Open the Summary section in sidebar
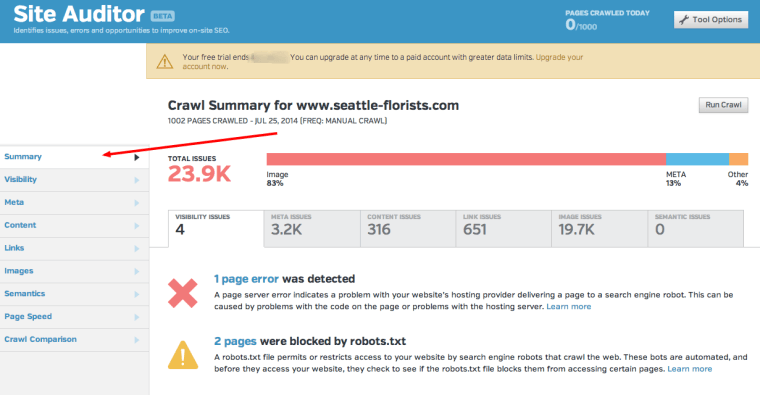The width and height of the screenshot is (760, 395). coord(74,157)
